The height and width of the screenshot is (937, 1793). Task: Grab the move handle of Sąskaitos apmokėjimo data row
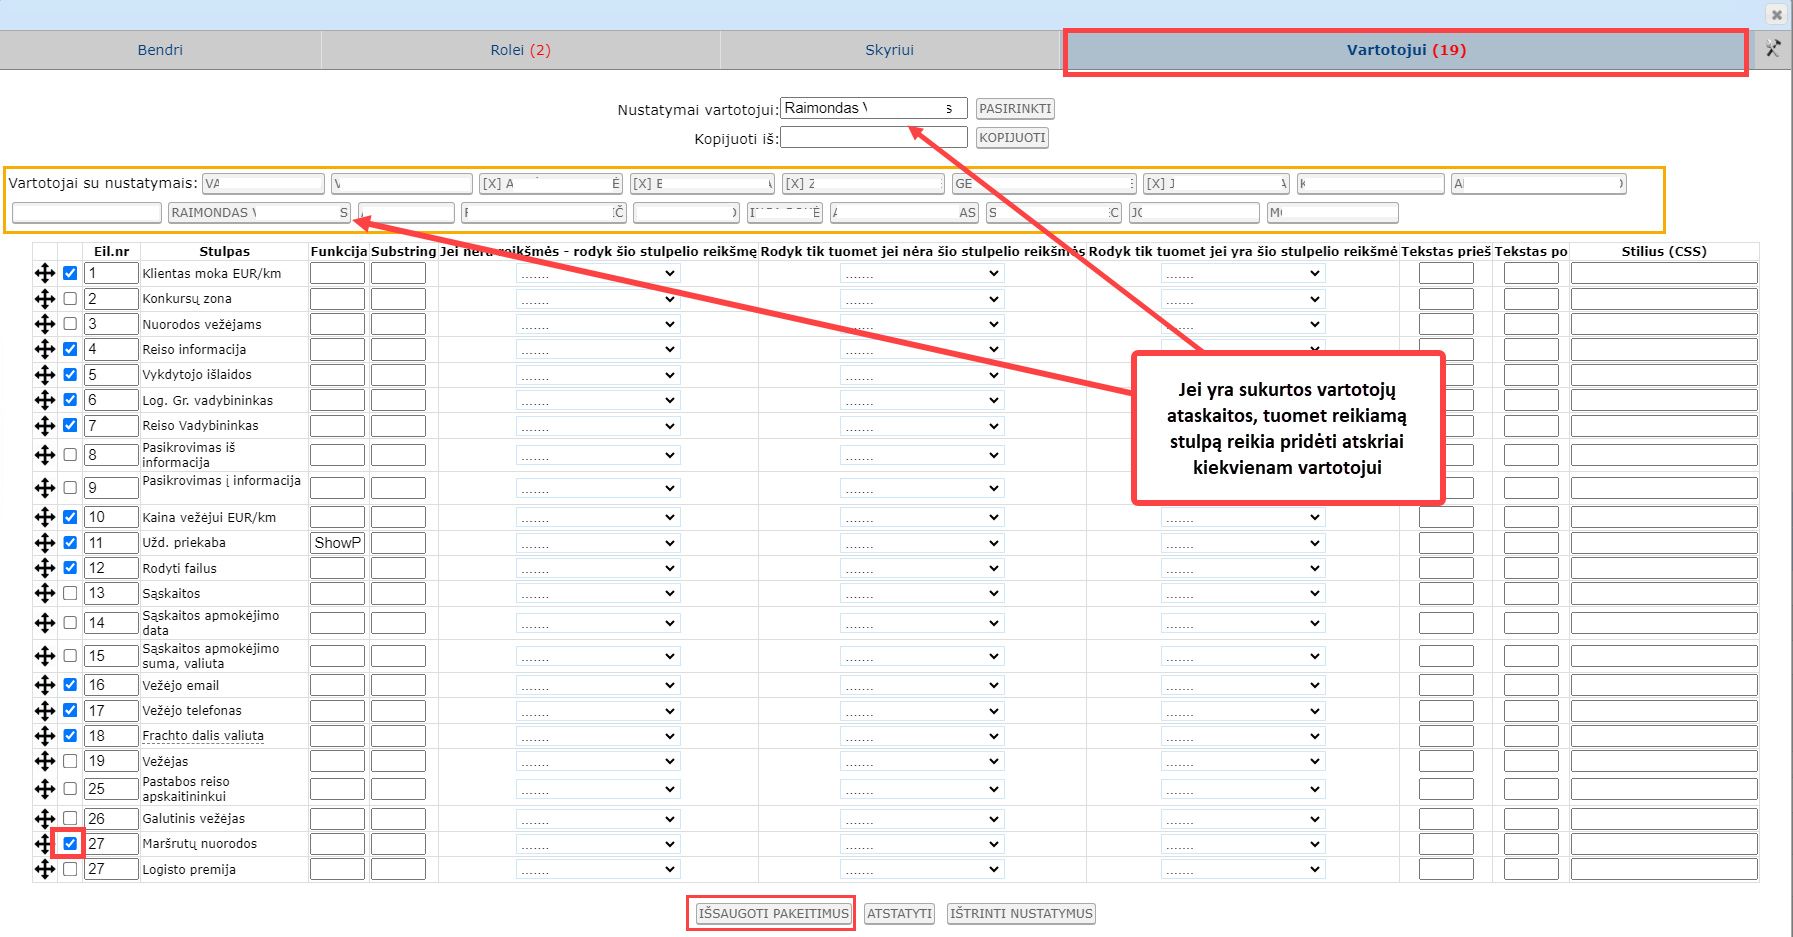click(45, 623)
